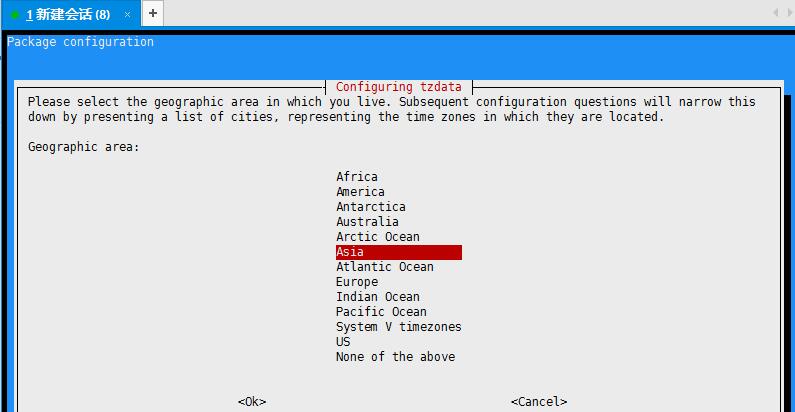Click the green status dot on the session tab
The height and width of the screenshot is (412, 795).
pos(15,14)
